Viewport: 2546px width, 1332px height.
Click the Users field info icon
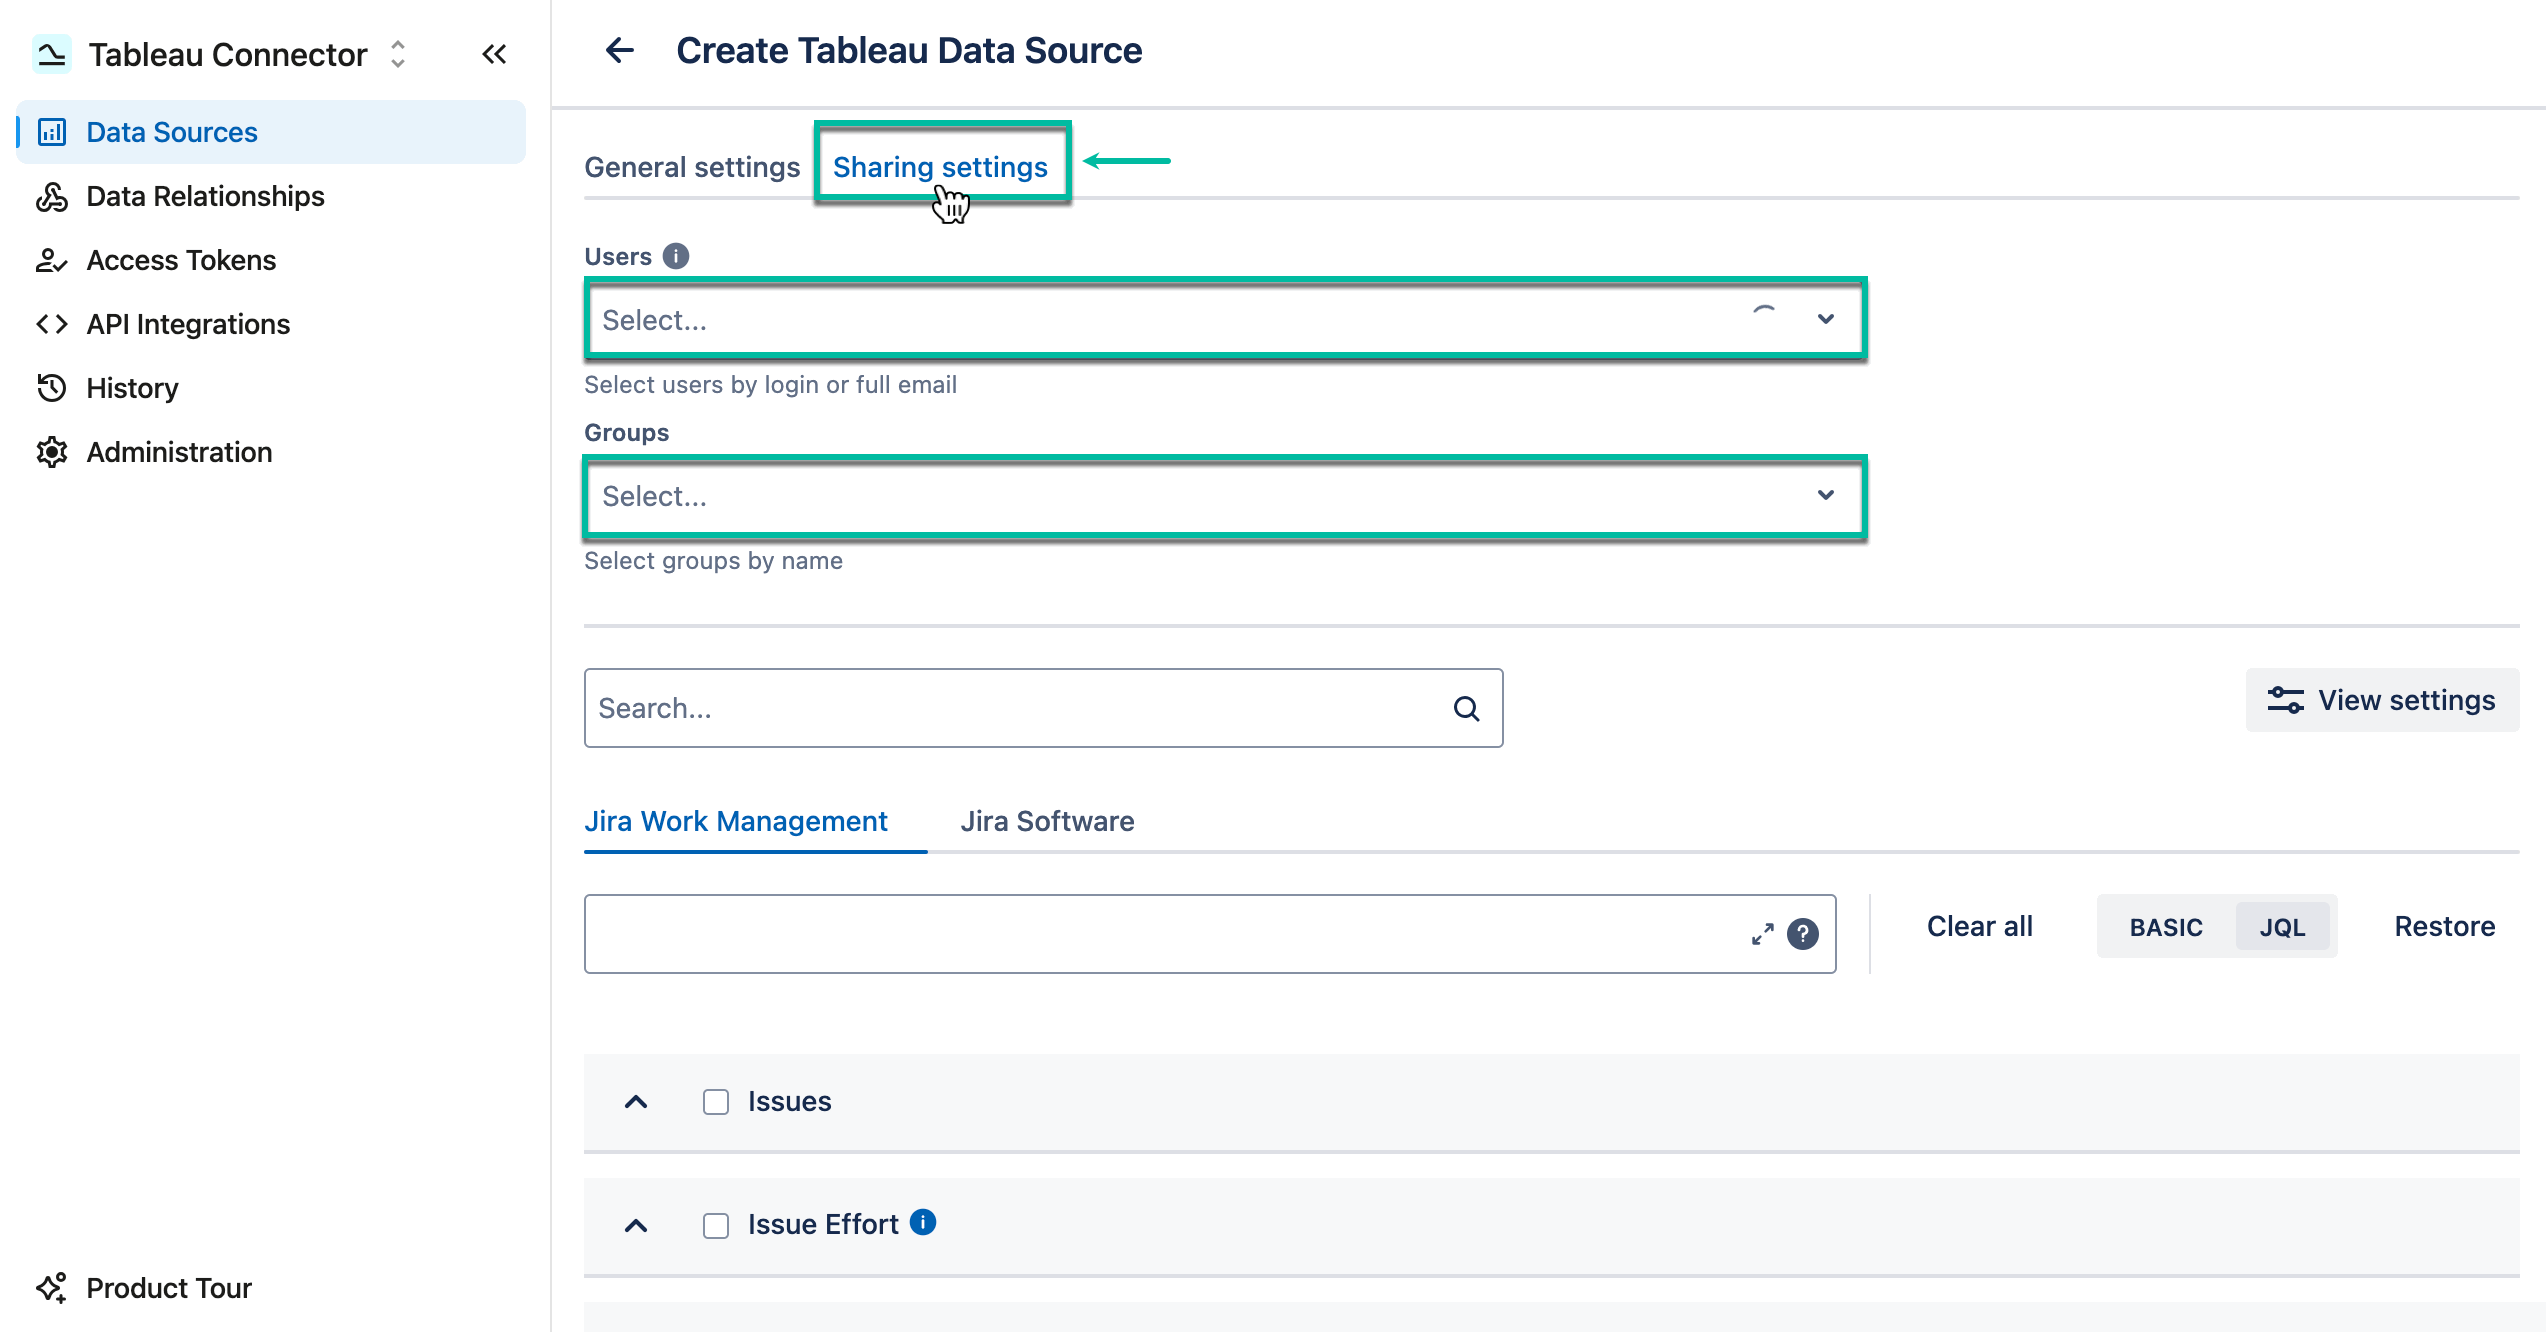tap(676, 256)
